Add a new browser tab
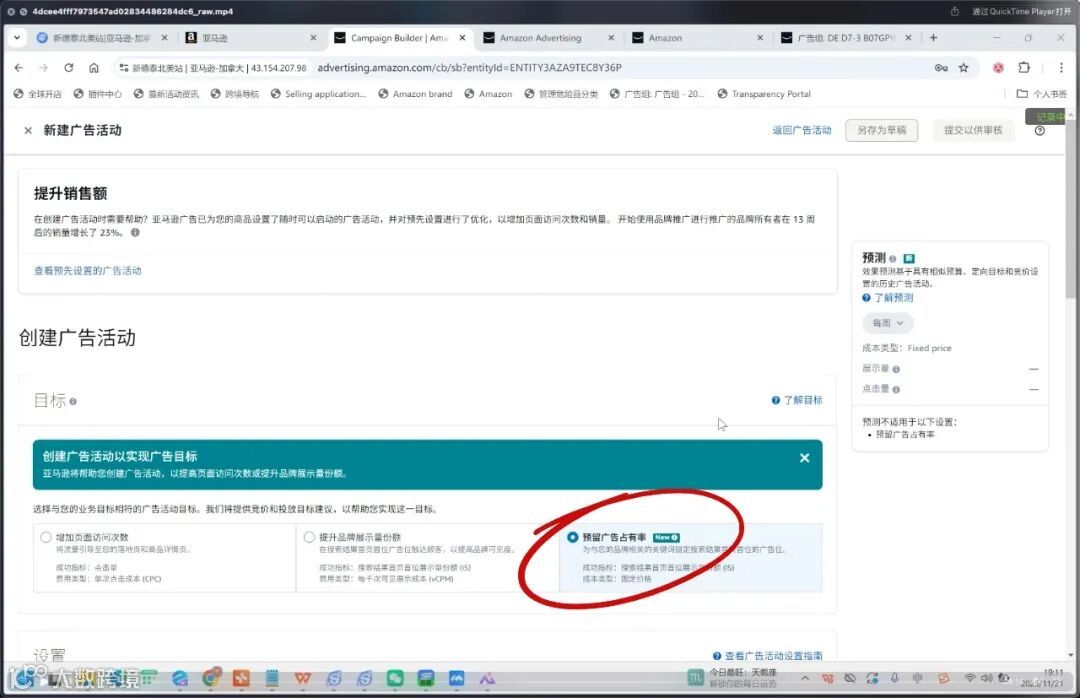The image size is (1080, 698). click(x=933, y=38)
